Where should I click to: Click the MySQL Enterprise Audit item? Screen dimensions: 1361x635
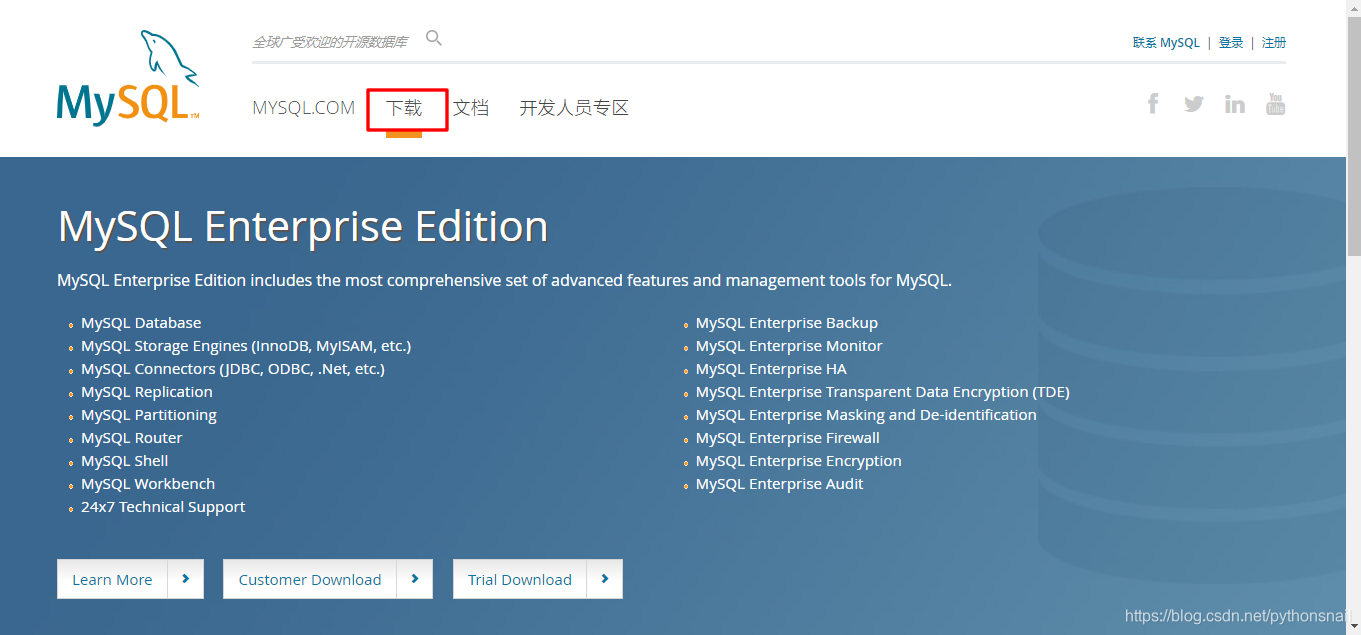click(780, 484)
